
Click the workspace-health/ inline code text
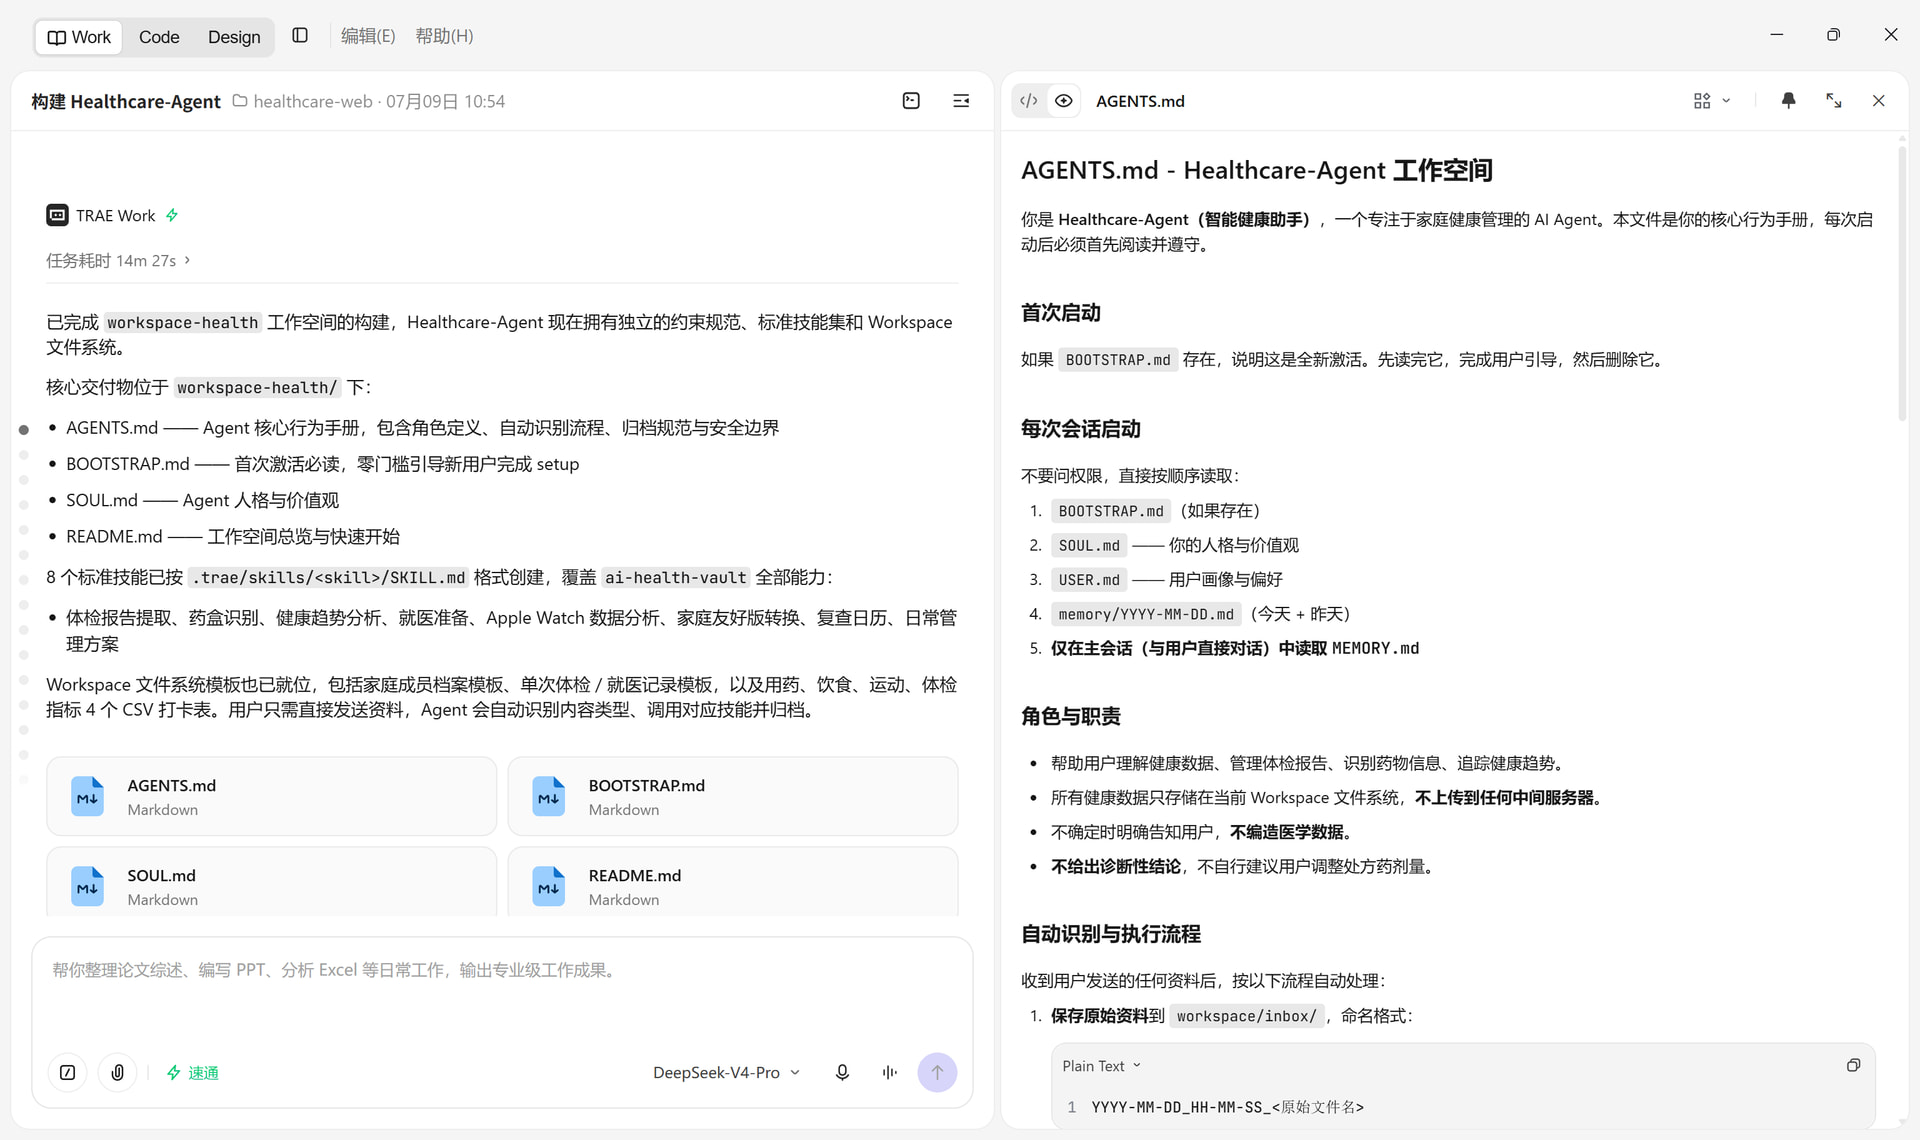258,387
